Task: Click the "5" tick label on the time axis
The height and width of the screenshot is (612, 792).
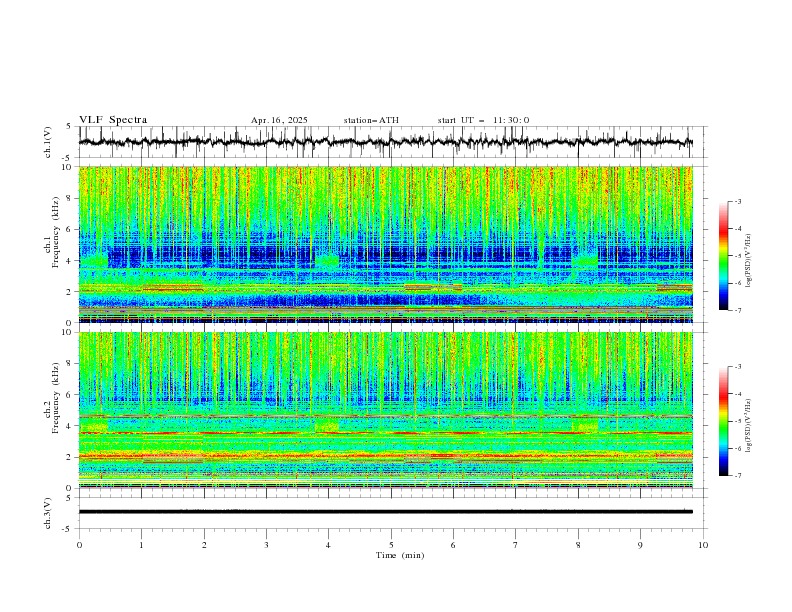Action: (391, 545)
